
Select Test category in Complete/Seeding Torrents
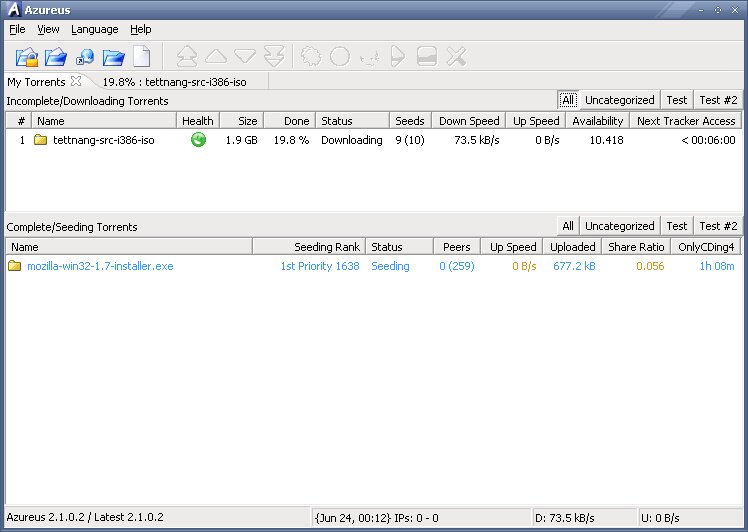[x=676, y=226]
